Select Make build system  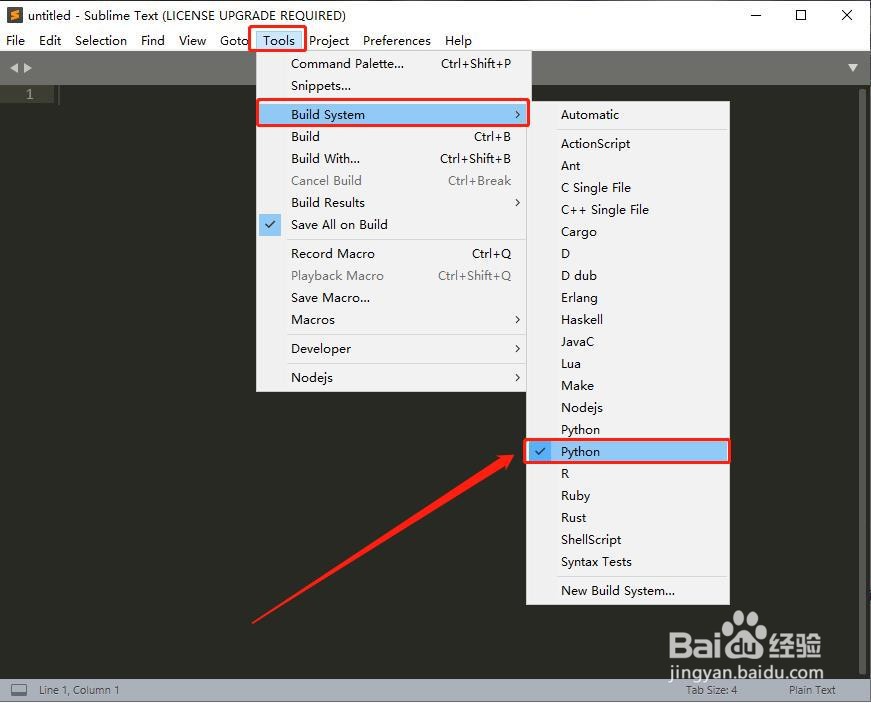pyautogui.click(x=628, y=385)
